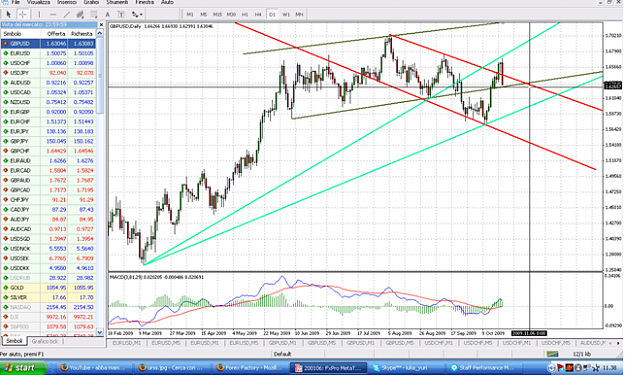Click the Simbolo column header
Screen dimensions: 625x376
click(x=21, y=34)
